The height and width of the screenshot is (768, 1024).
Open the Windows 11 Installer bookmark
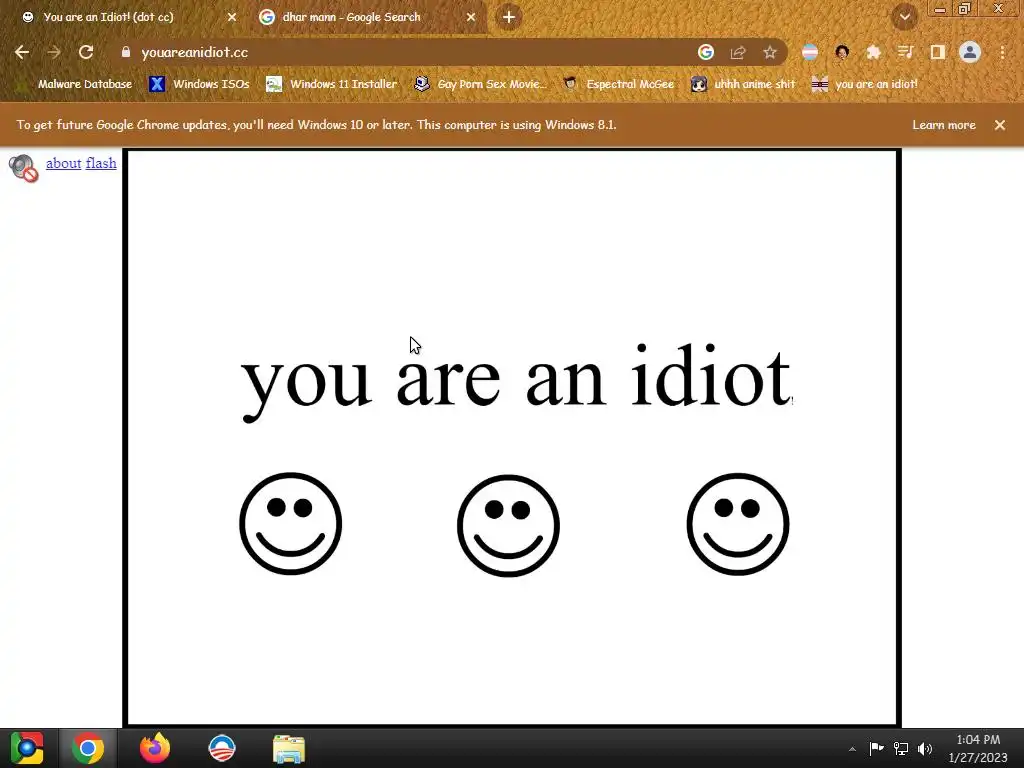click(332, 84)
